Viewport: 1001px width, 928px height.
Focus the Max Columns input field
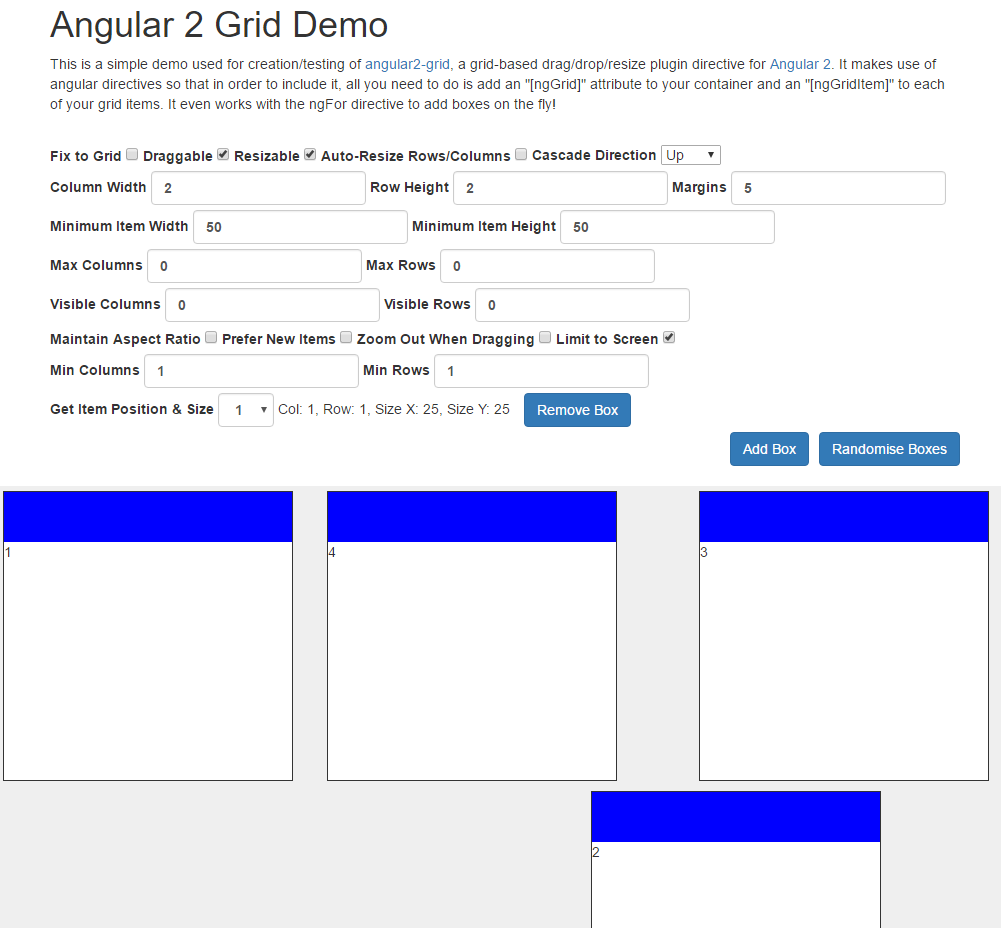tap(255, 266)
